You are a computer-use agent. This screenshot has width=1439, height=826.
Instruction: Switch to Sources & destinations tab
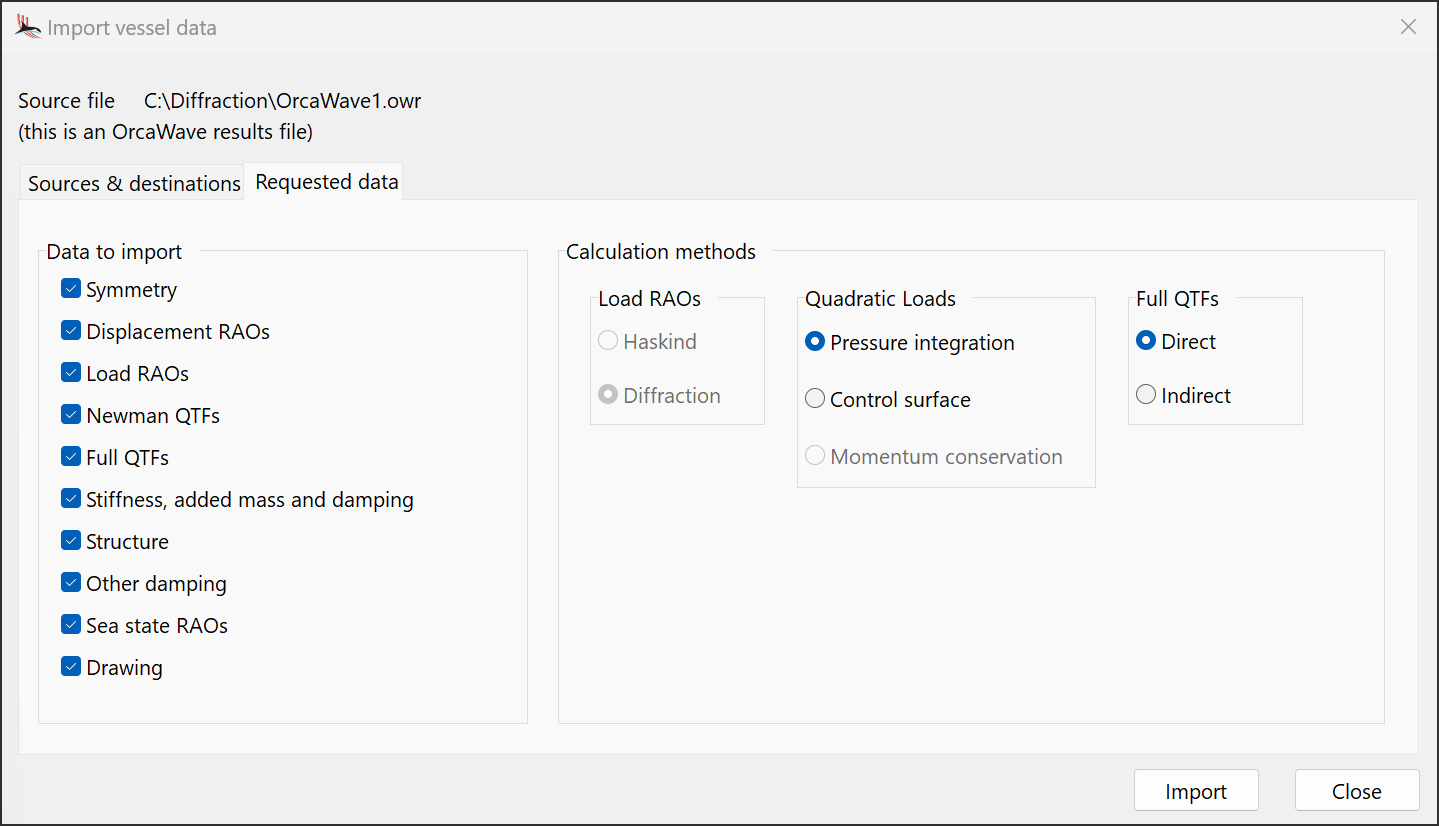(x=134, y=184)
